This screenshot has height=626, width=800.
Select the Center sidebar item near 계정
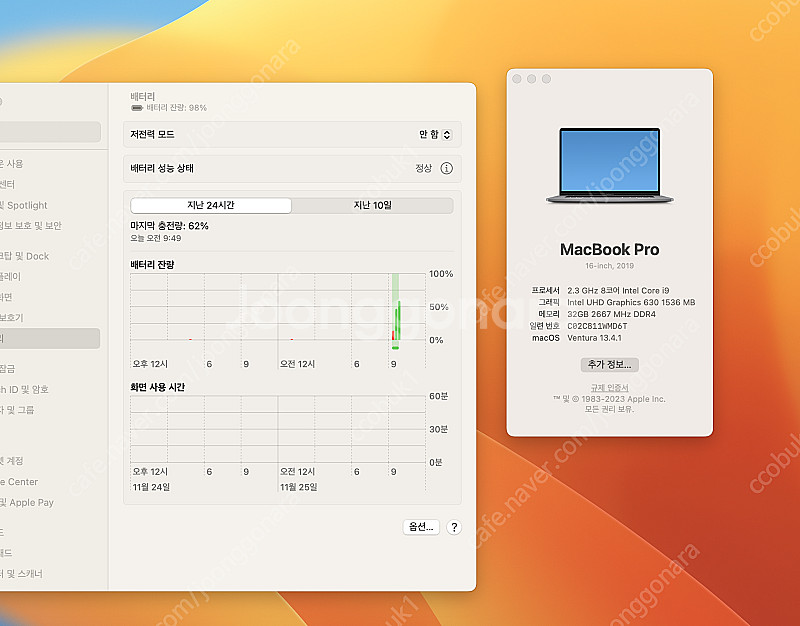19,482
